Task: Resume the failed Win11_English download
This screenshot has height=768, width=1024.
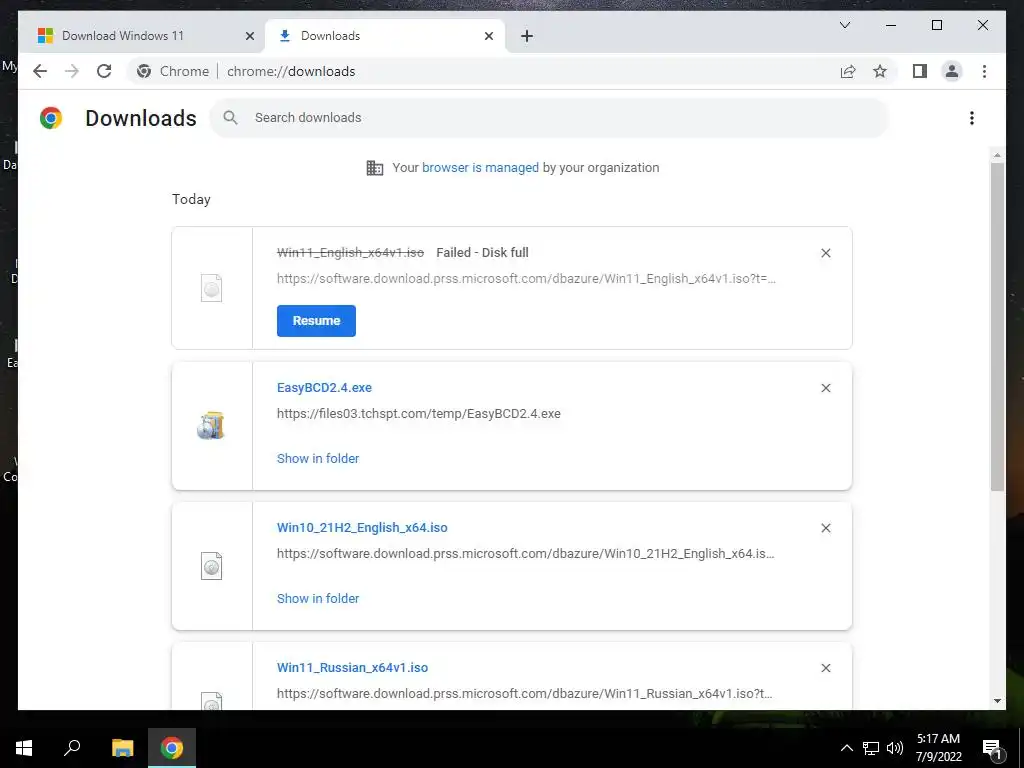Action: [x=316, y=321]
